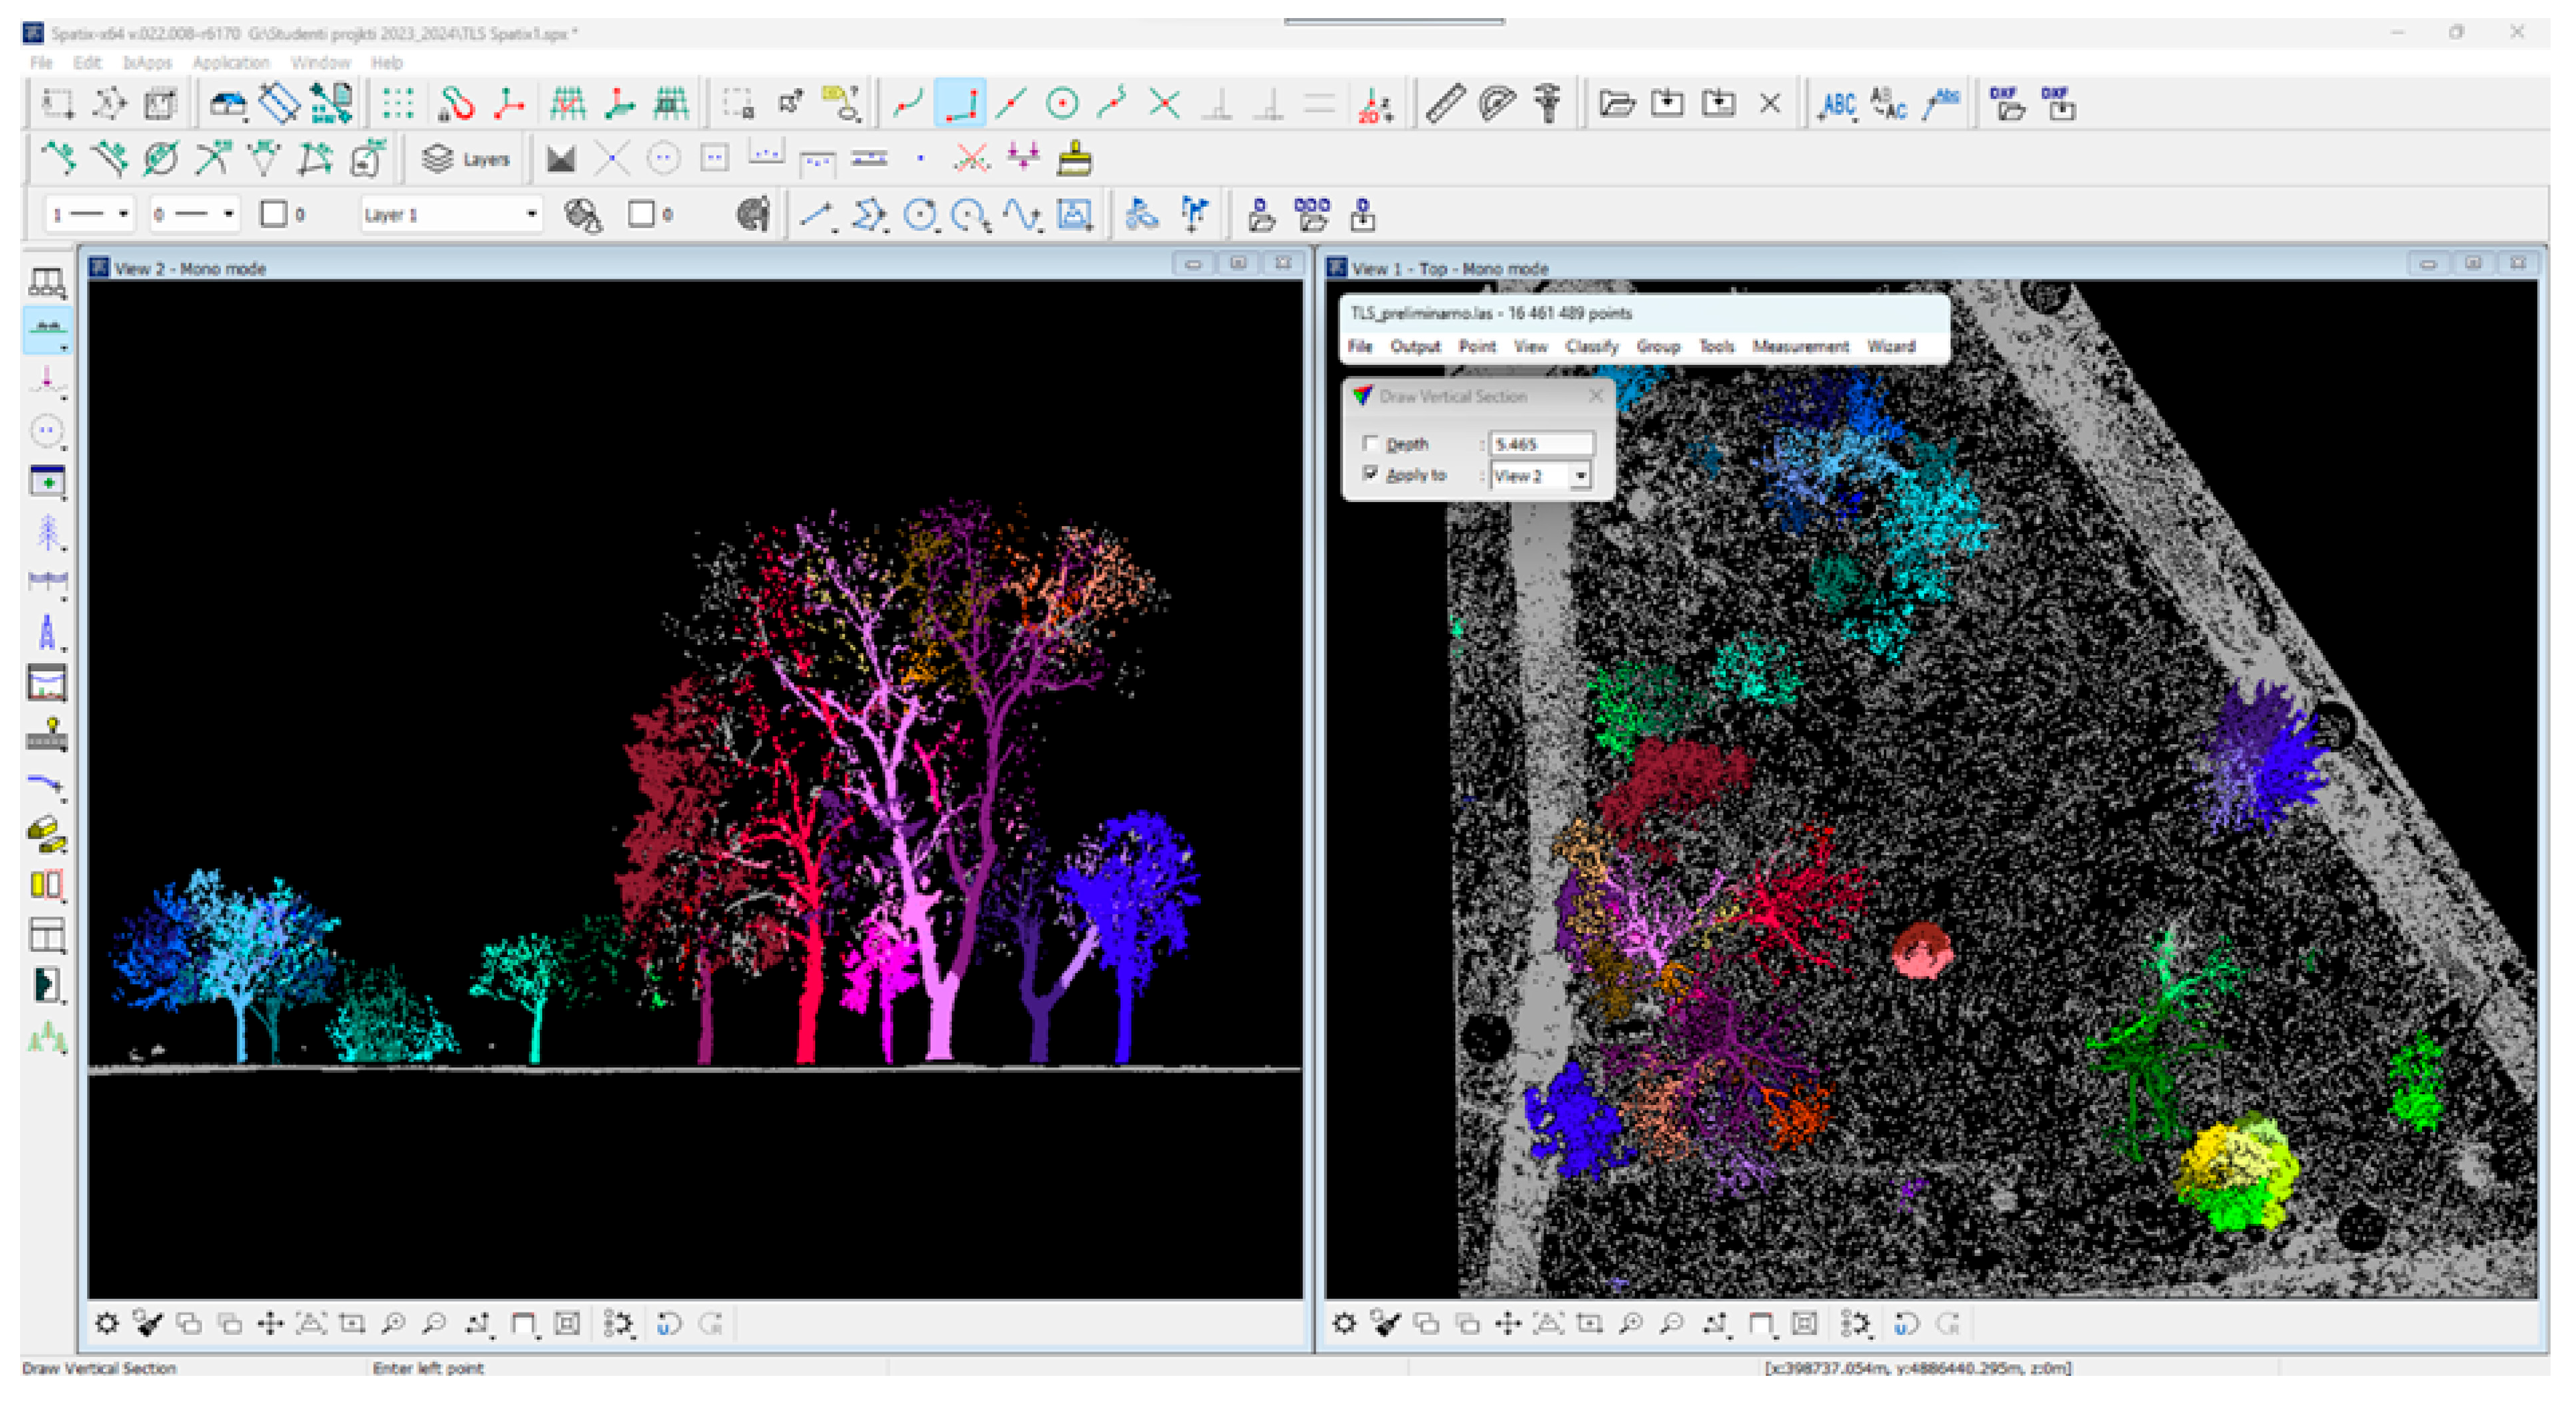The height and width of the screenshot is (1408, 2576).
Task: Uncheck the Apply to option
Action: (1372, 475)
